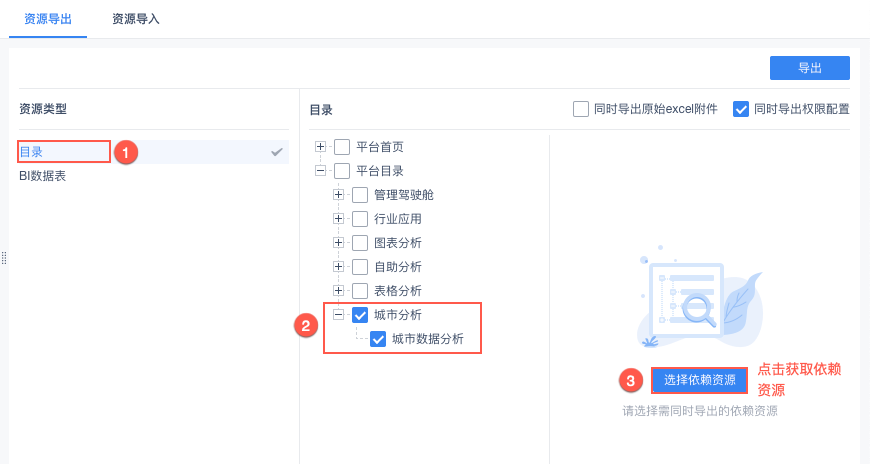
Task: Expand the 平台首页 tree node
Action: [321, 147]
